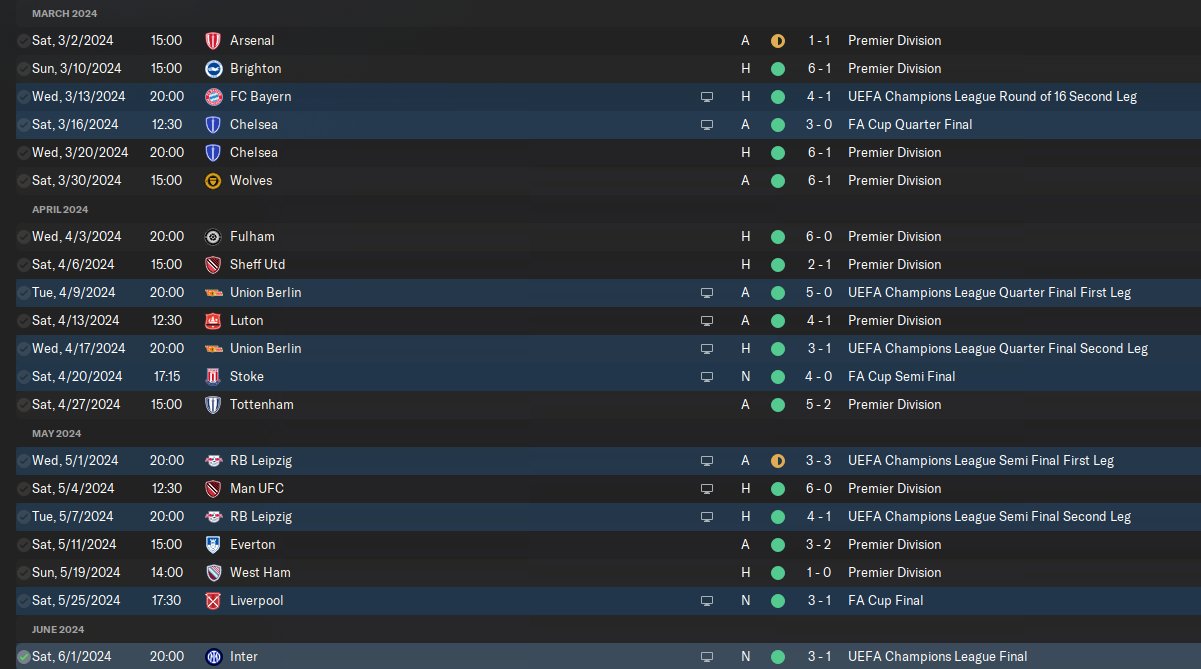Screen dimensions: 1201x669
Task: Click the Inter club crest
Action: click(212, 657)
